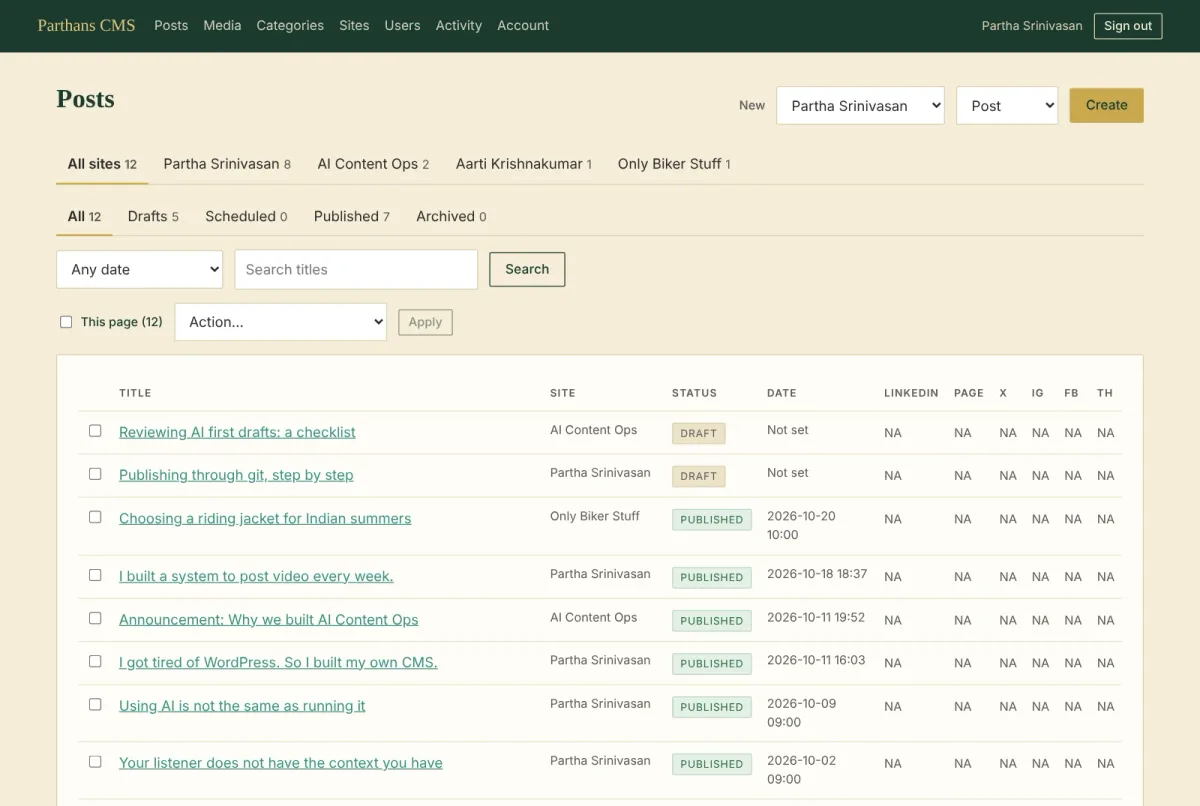Click the date '2026-10-11 16:03'
Screen dimensions: 1200x806
[816, 660]
